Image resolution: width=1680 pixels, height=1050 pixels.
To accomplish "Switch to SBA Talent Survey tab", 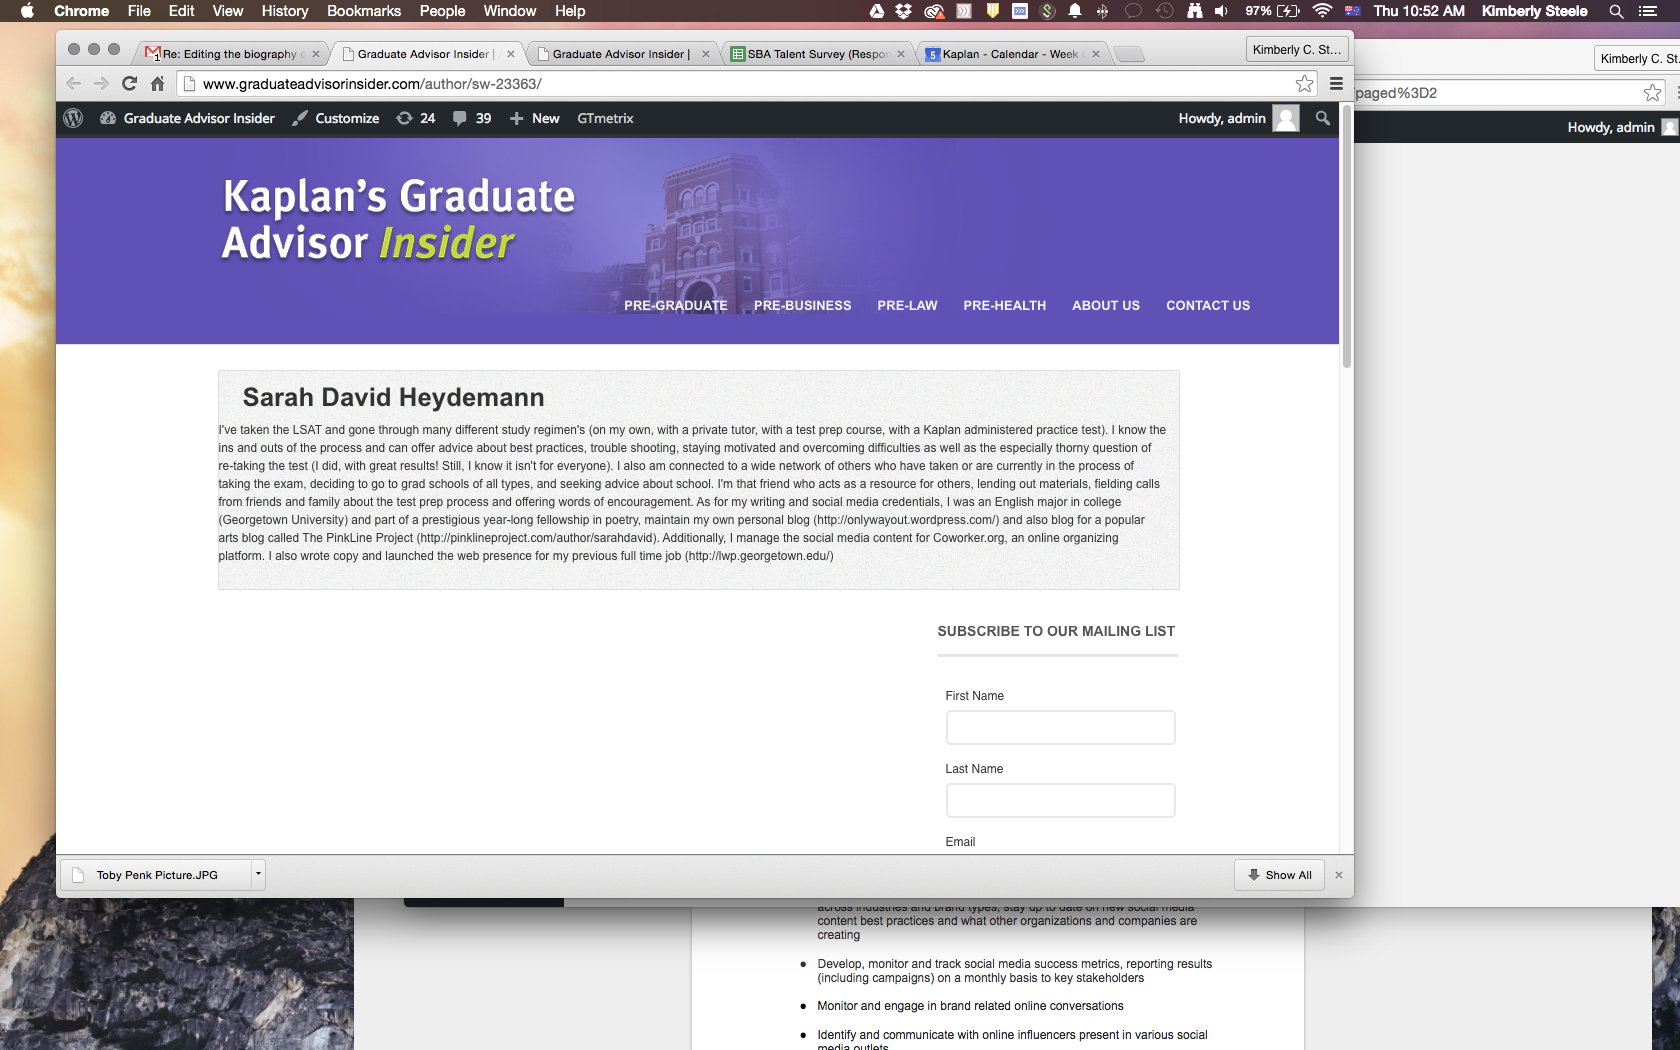I will click(x=816, y=54).
